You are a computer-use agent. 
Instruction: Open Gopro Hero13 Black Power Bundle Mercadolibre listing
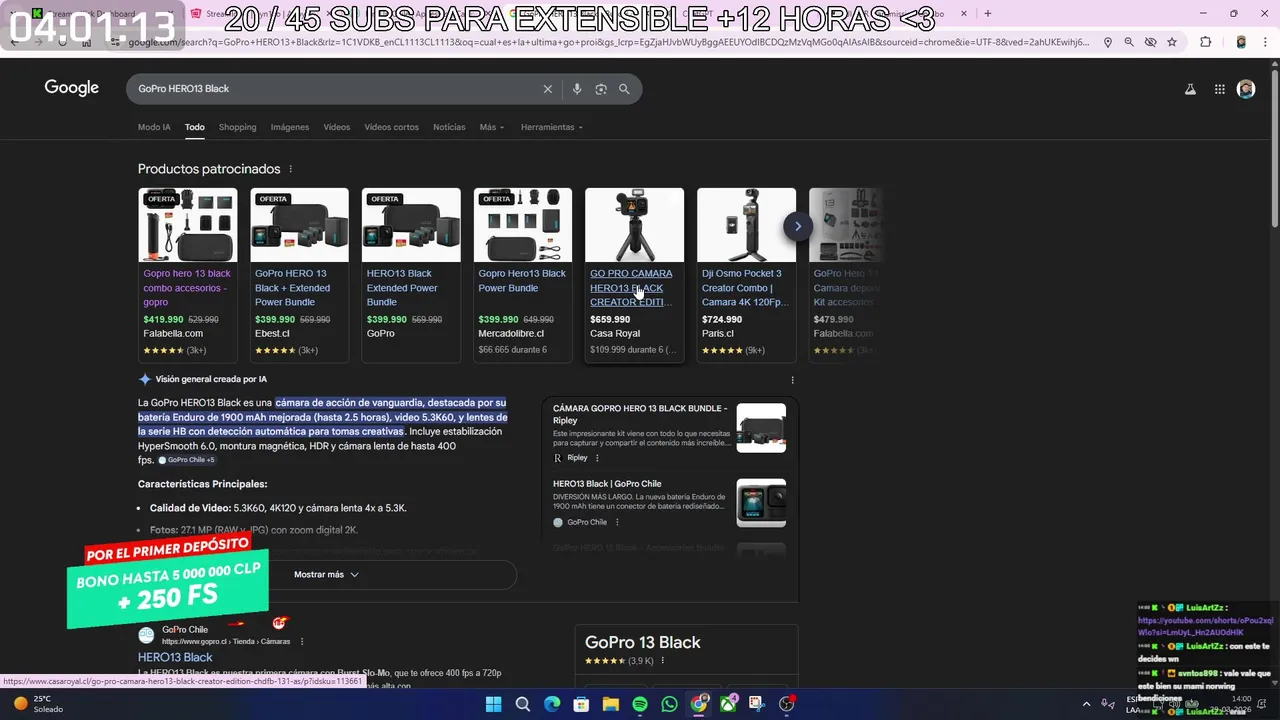pos(522,280)
